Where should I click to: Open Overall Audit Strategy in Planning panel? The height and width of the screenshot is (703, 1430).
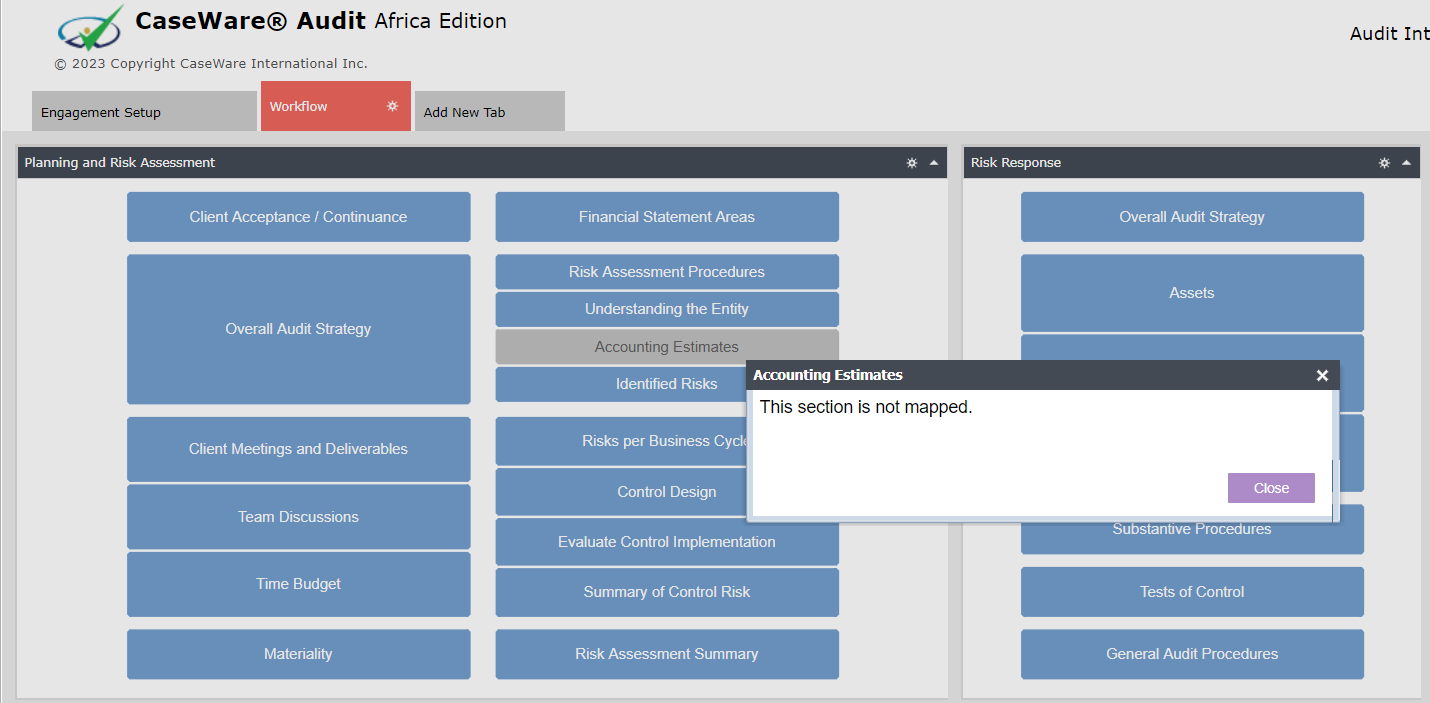click(x=298, y=329)
